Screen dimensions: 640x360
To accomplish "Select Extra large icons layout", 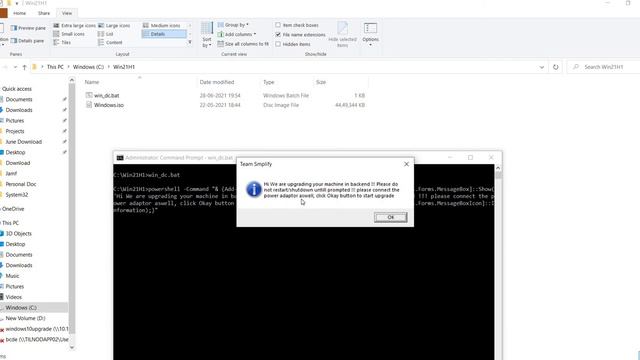I will coord(74,25).
